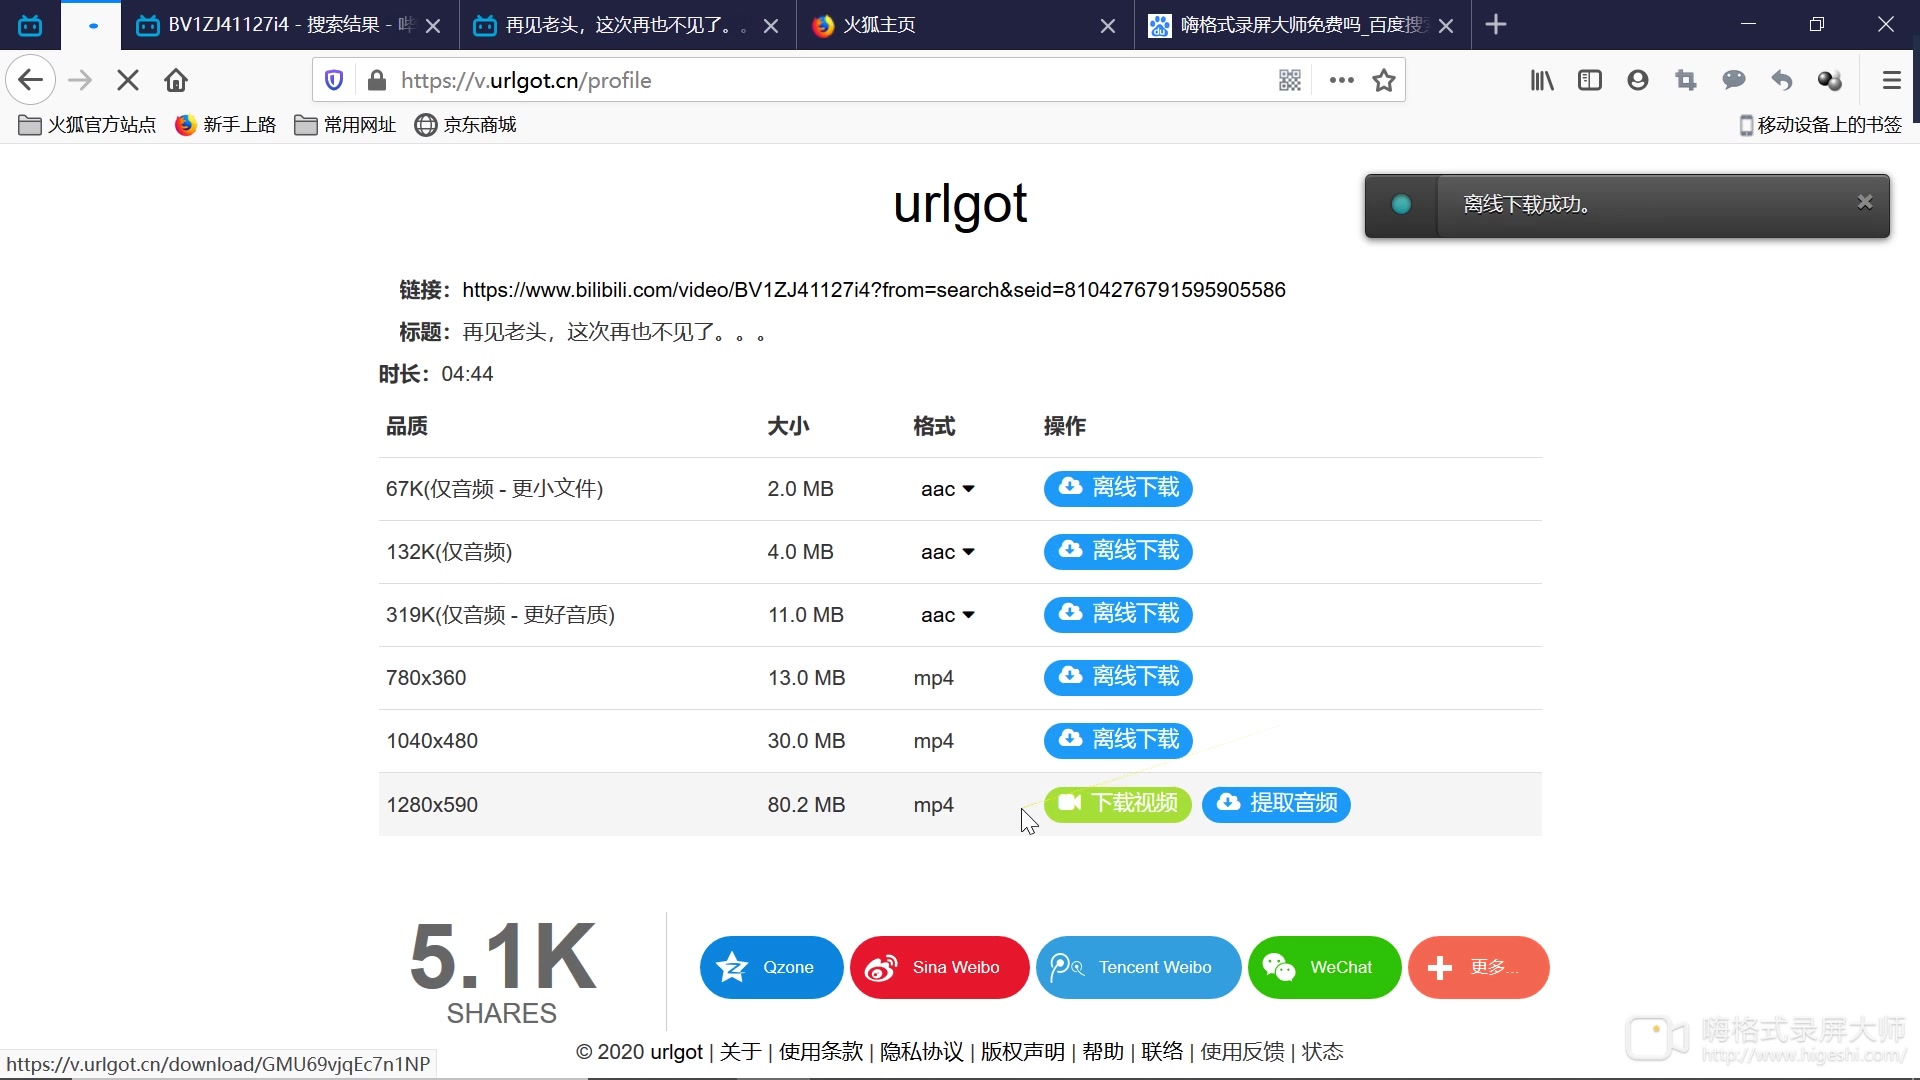
Task: Close the BV1ZJ41127i4 search tab
Action: coord(433,26)
